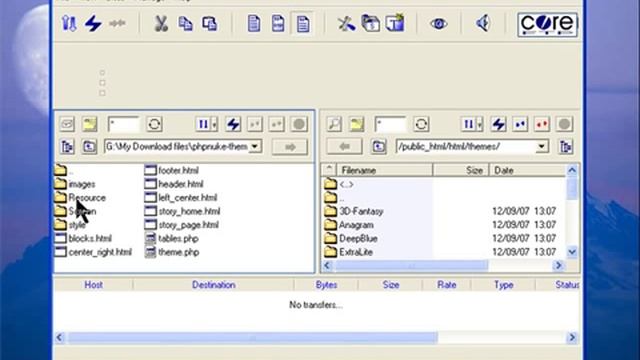
Task: Select blocks.html file
Action: pyautogui.click(x=83, y=238)
